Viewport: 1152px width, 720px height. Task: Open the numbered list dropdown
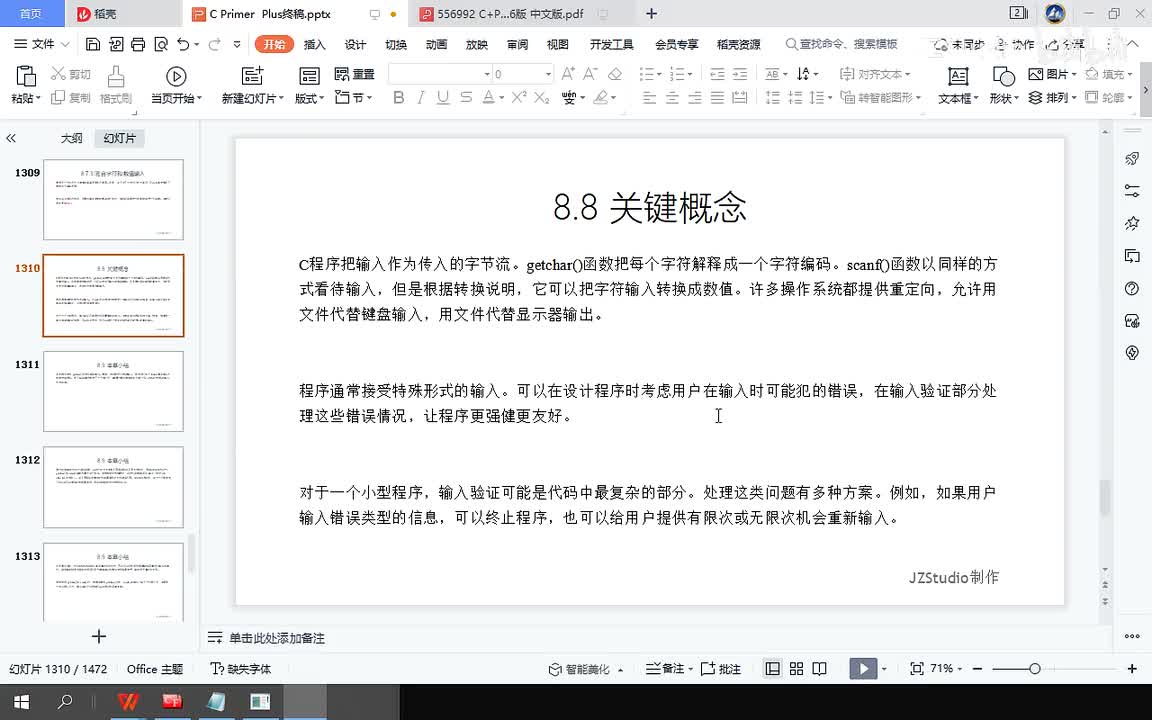[689, 74]
